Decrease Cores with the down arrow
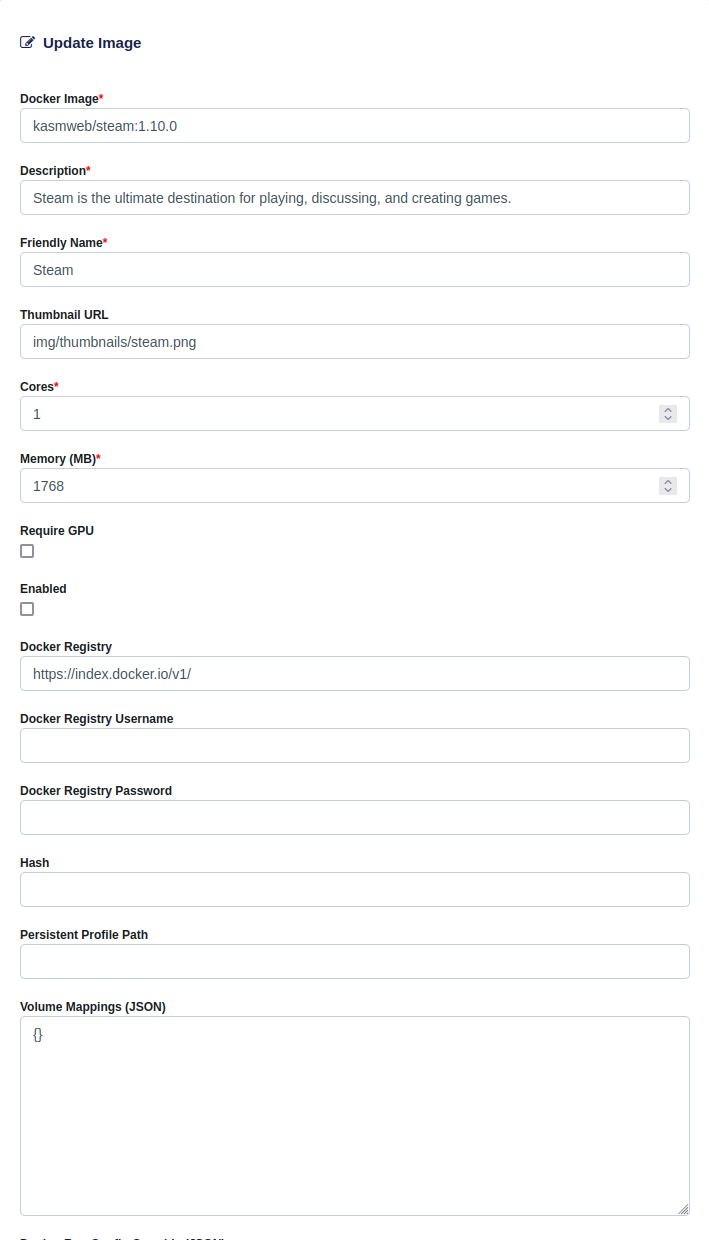709x1240 pixels. pos(668,418)
